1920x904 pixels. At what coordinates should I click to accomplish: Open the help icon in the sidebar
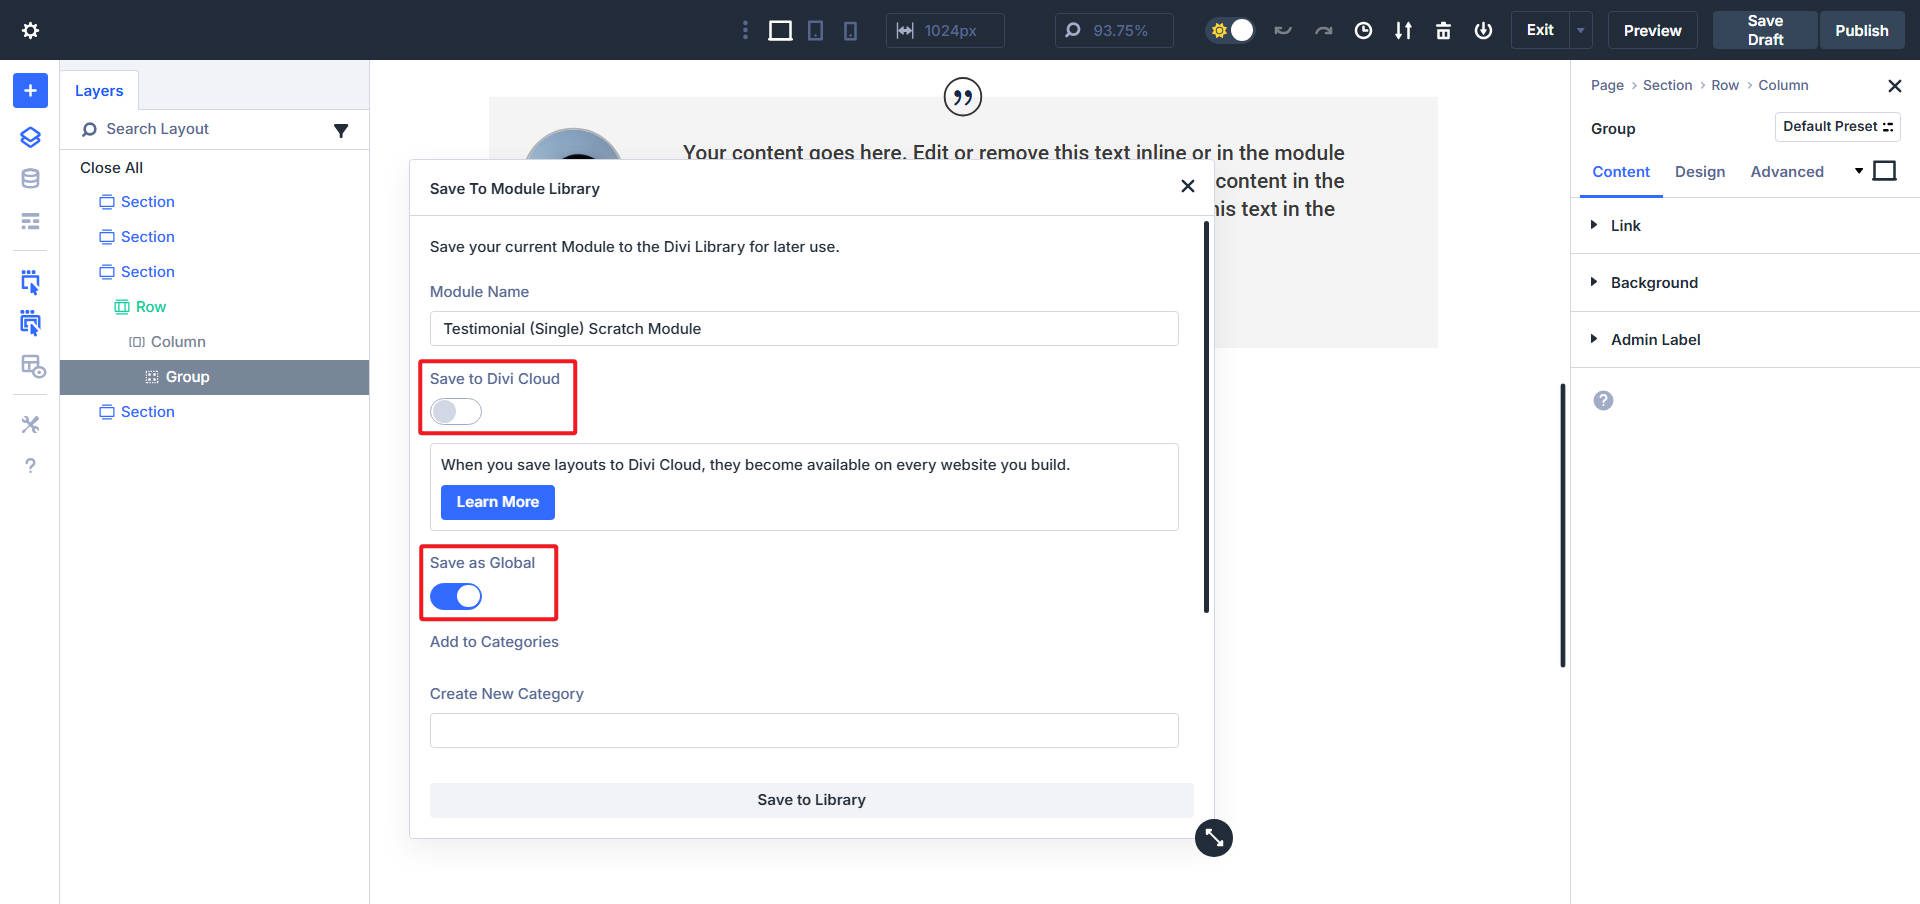[29, 465]
